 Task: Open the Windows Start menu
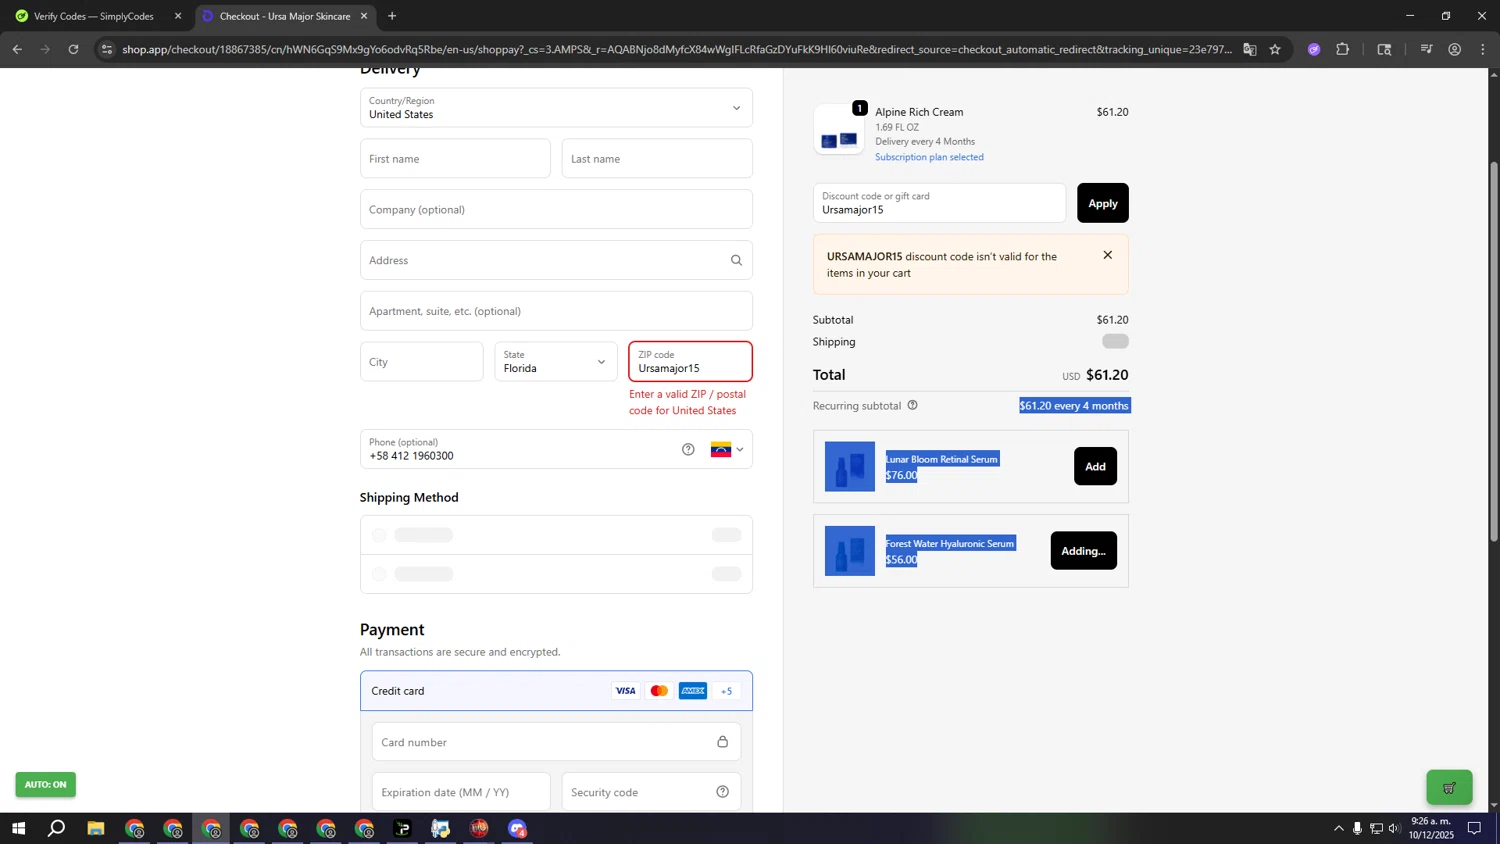(18, 828)
